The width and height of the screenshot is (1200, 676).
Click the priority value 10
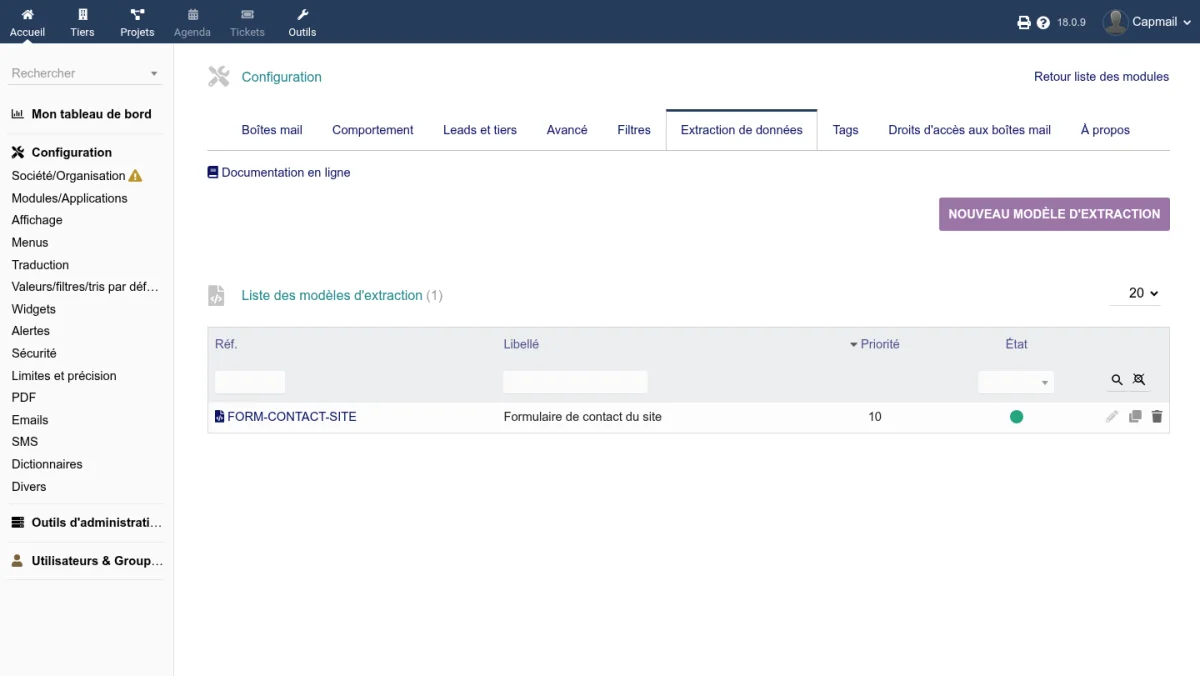[875, 417]
